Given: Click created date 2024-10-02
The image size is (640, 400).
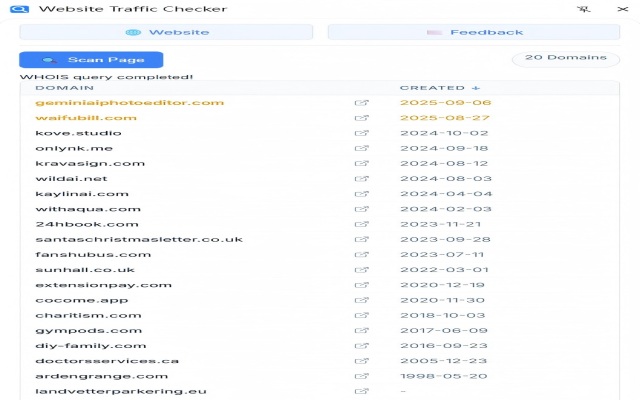Looking at the screenshot, I should tap(444, 133).
